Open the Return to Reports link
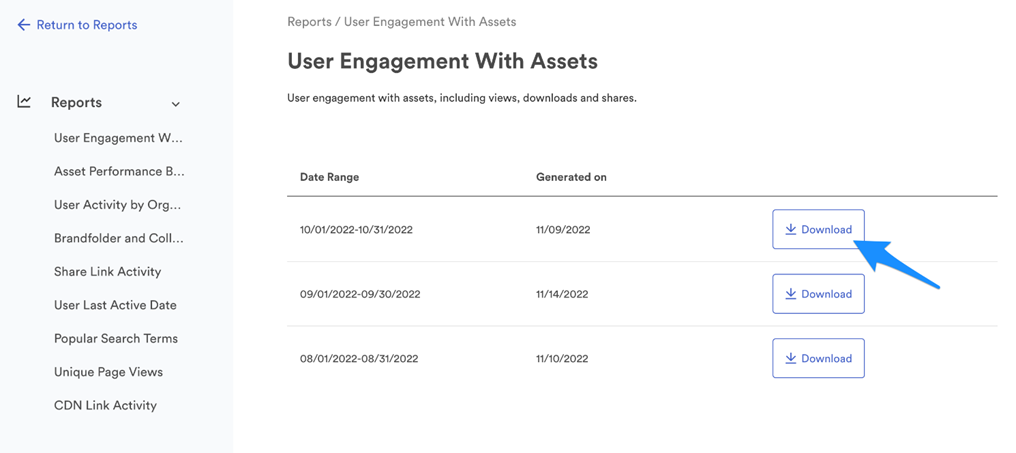 [87, 25]
